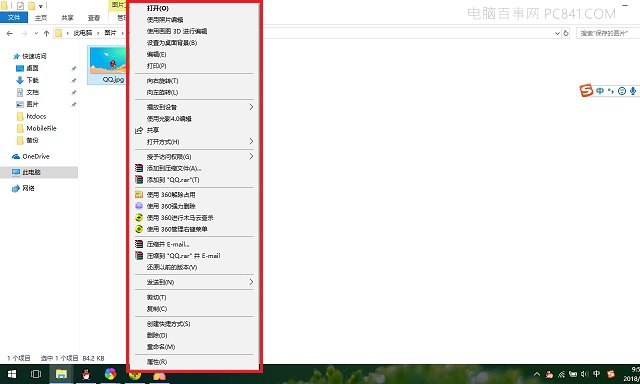Show hidden tray icons chevron
640x384 pixels.
[x=537, y=374]
